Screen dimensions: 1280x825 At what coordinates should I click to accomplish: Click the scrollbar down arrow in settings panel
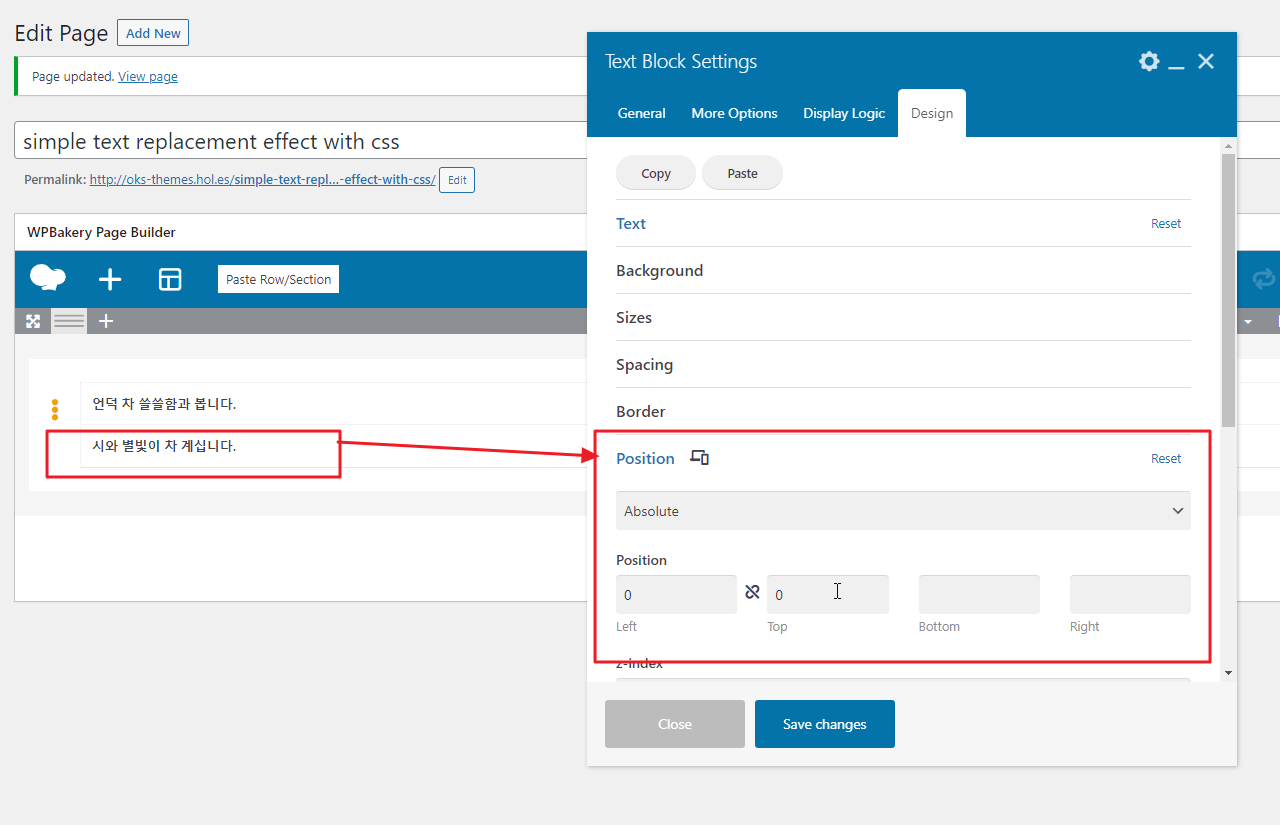(1228, 673)
